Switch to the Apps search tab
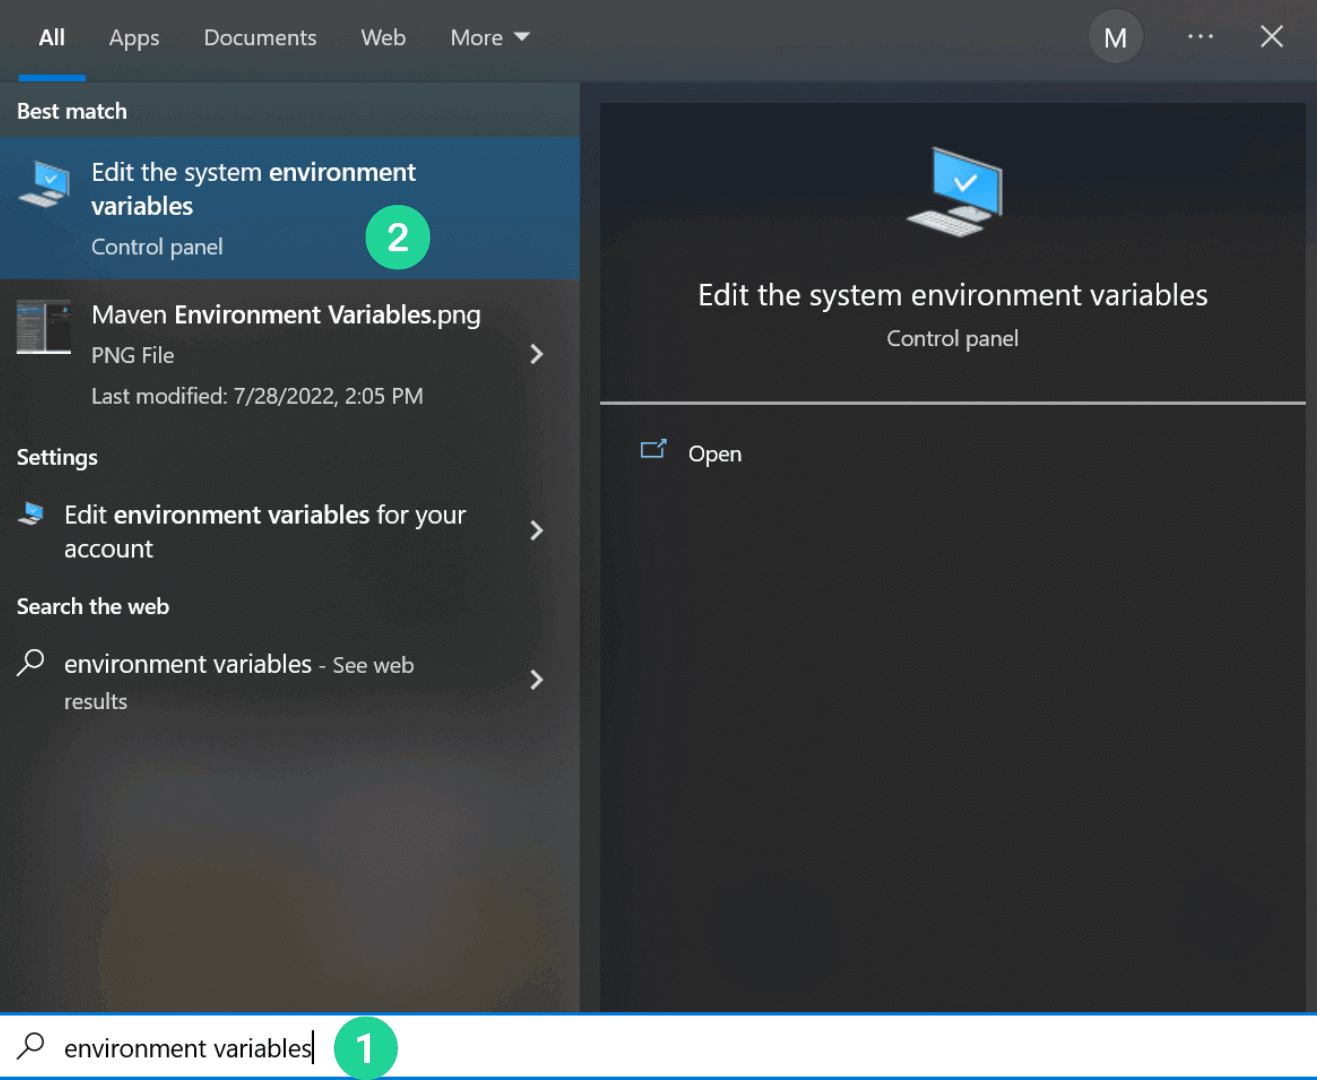The width and height of the screenshot is (1317, 1080). click(134, 38)
